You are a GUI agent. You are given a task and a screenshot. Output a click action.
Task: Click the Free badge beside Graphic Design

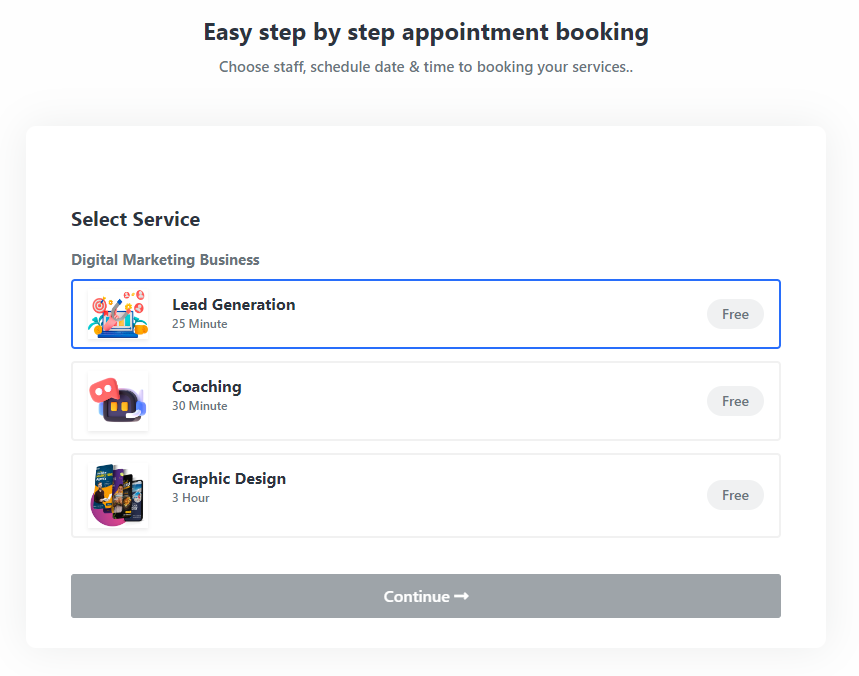pos(735,495)
